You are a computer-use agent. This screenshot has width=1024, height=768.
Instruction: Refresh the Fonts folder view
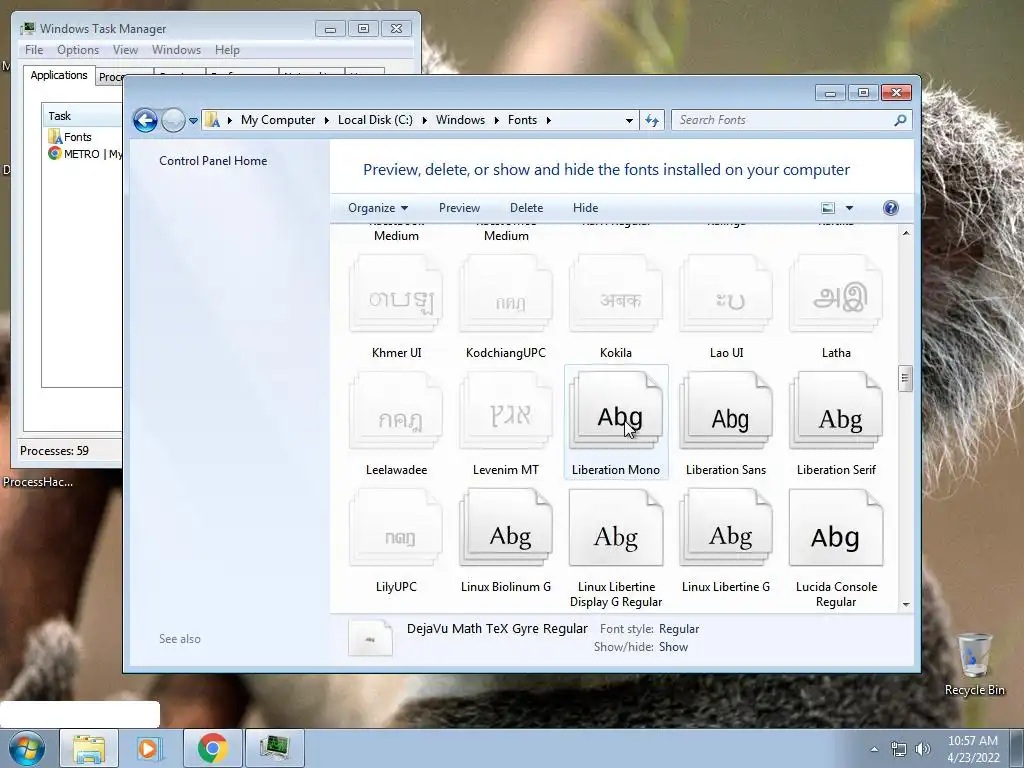coord(652,120)
